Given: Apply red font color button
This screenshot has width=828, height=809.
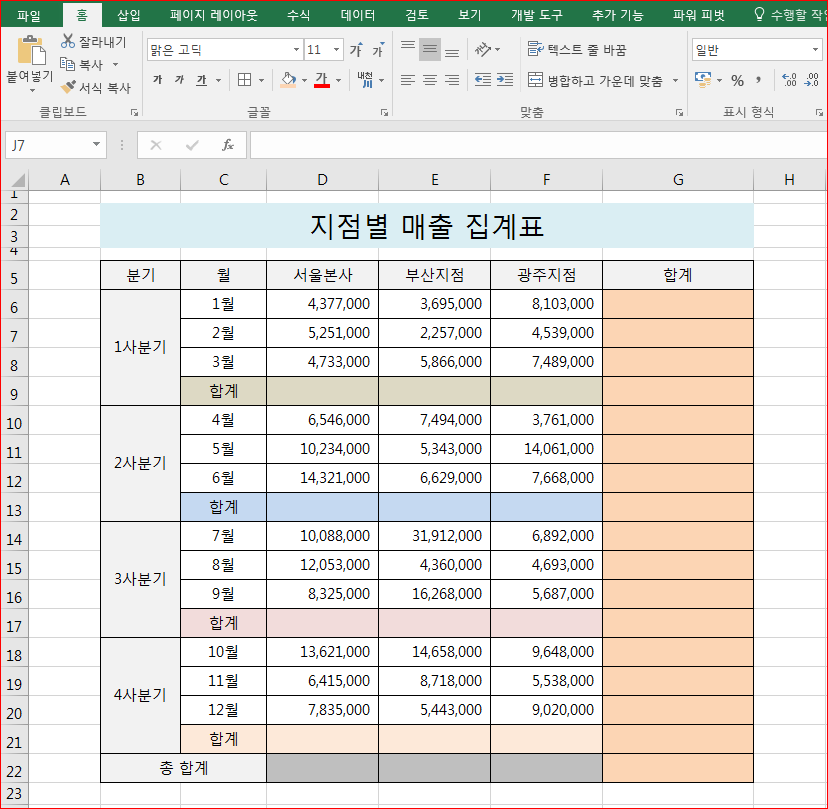Looking at the screenshot, I should pos(322,80).
